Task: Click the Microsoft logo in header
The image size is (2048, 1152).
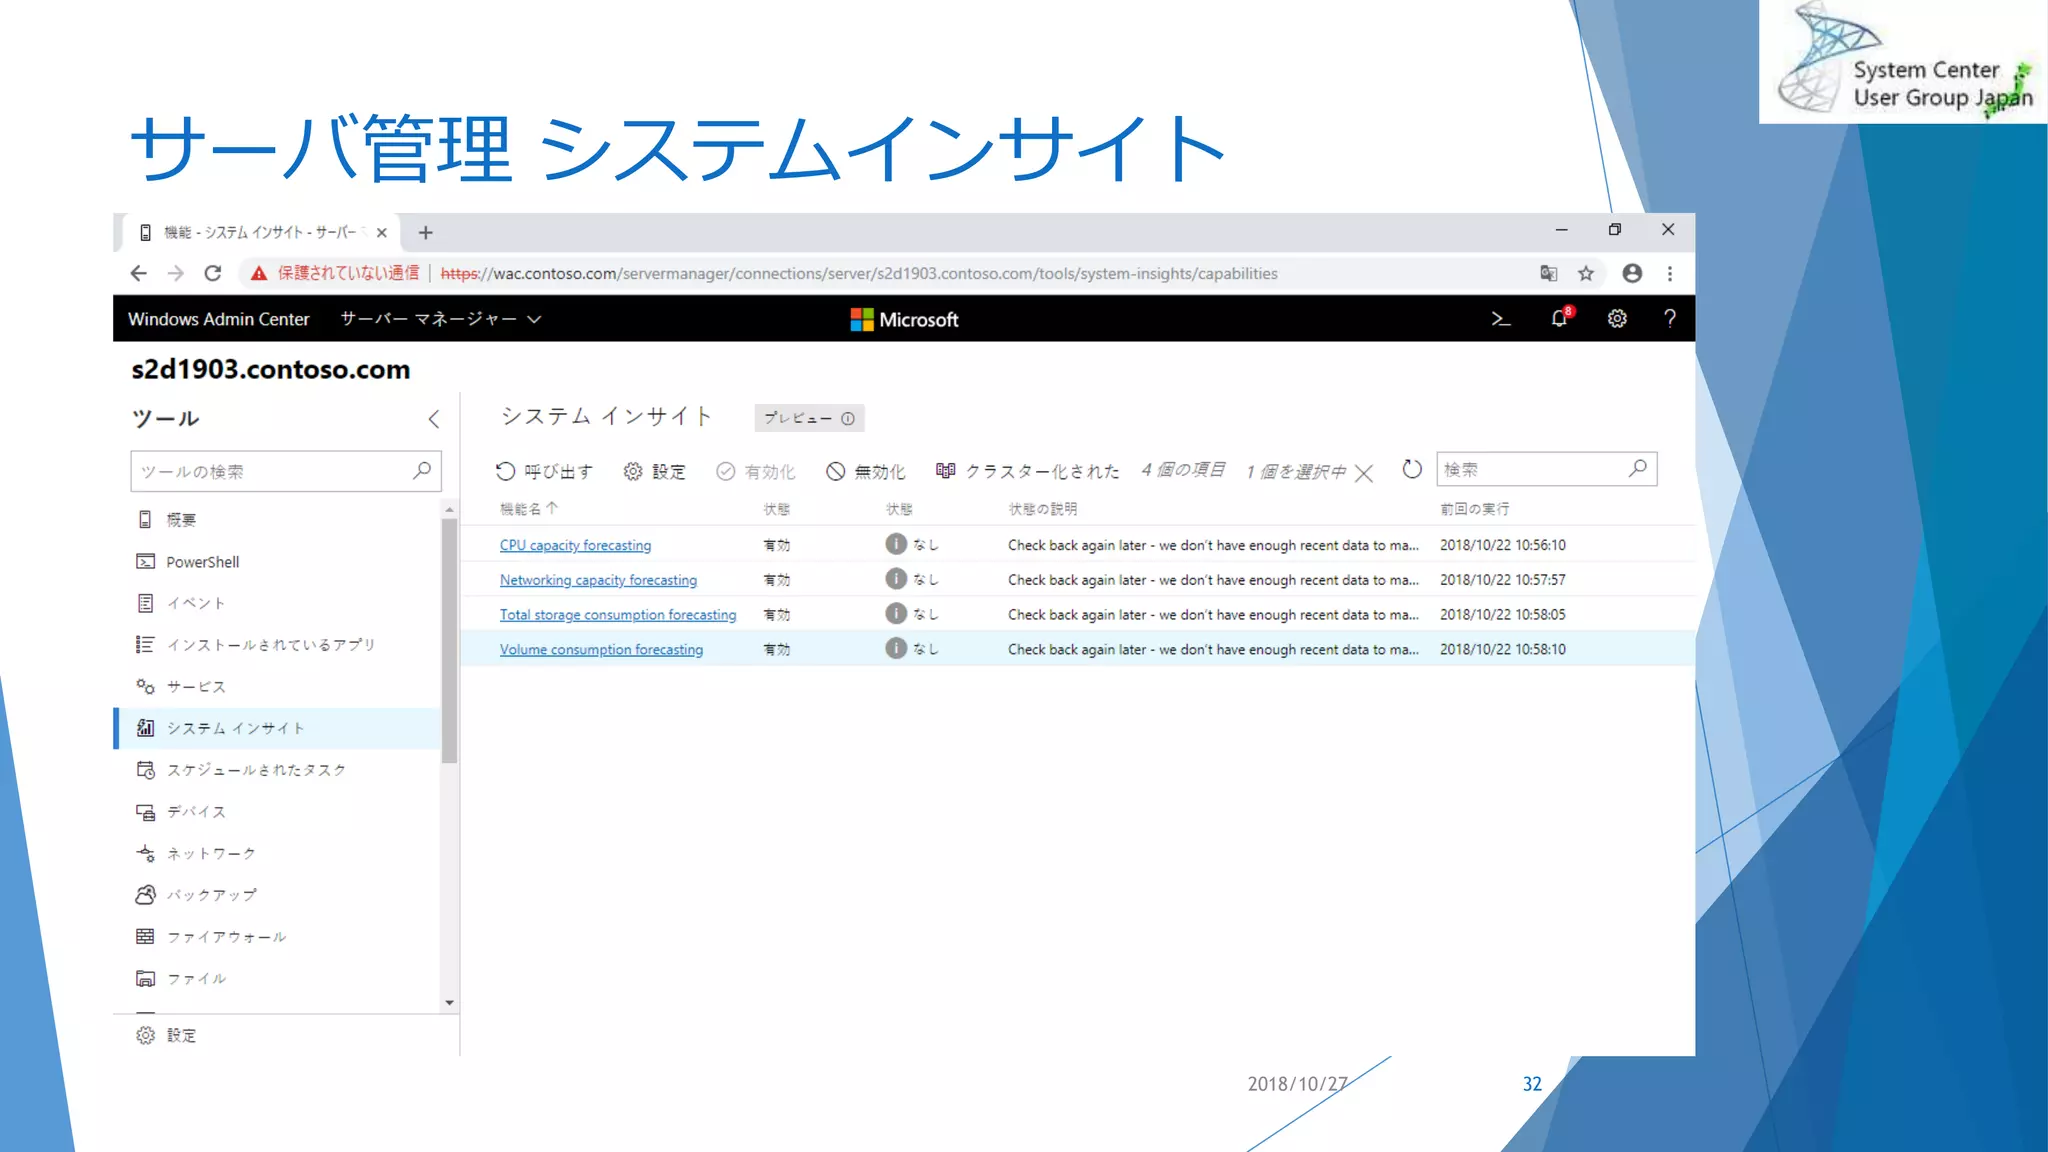Action: point(904,319)
